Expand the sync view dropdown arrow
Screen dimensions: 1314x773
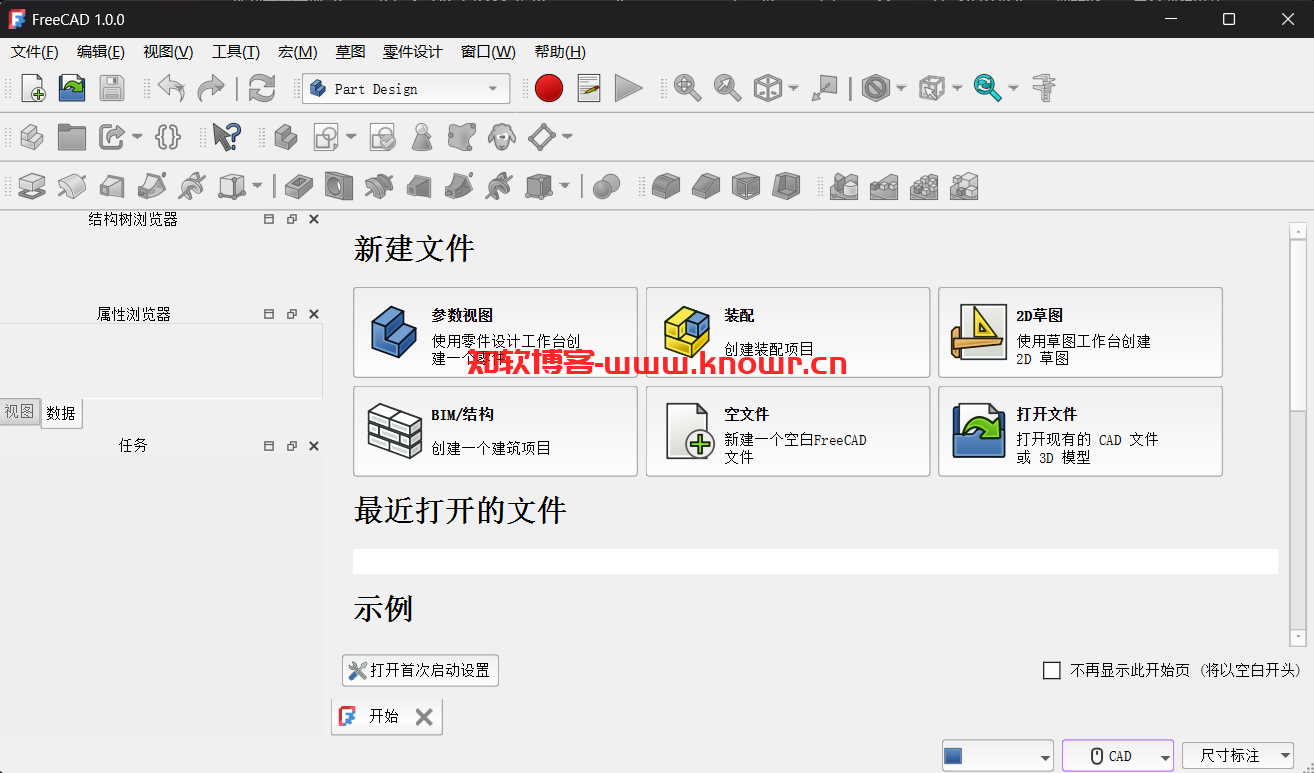[1013, 89]
